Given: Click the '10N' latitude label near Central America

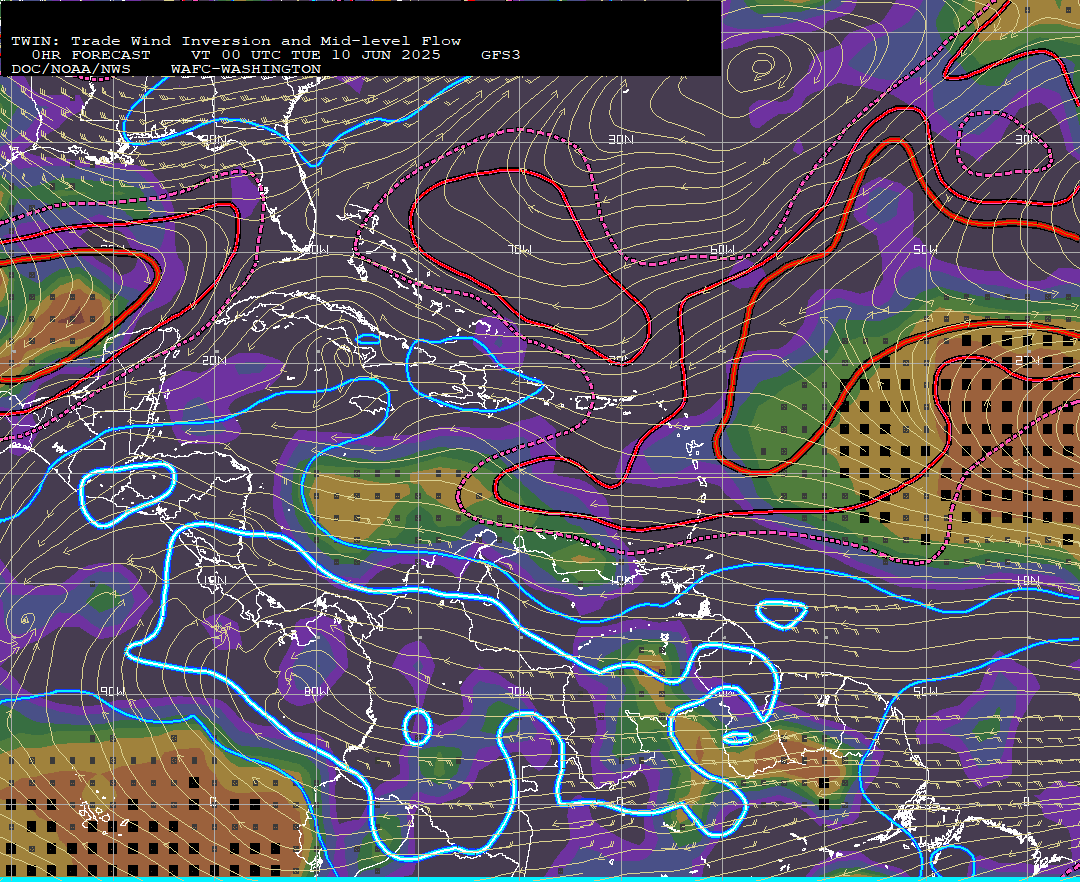Looking at the screenshot, I should pos(214,580).
